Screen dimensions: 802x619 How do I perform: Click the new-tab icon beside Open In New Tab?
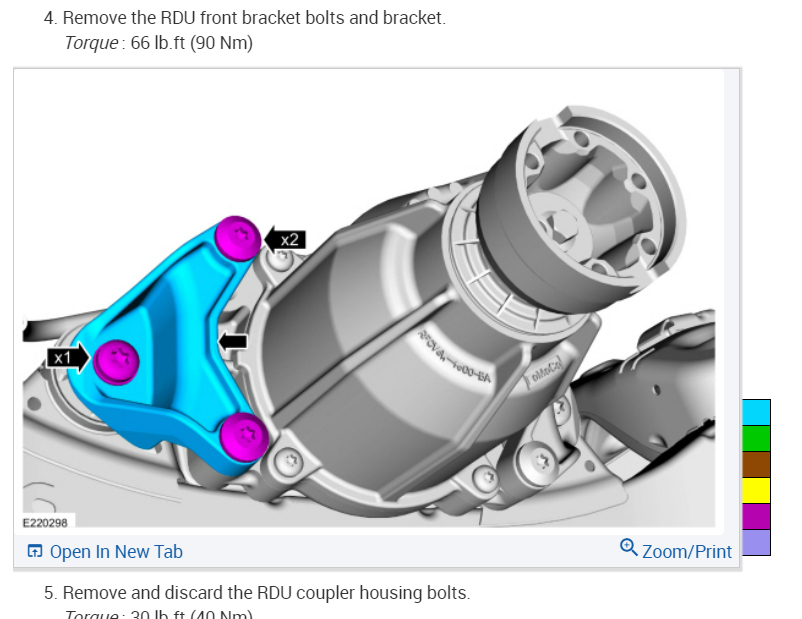point(34,551)
